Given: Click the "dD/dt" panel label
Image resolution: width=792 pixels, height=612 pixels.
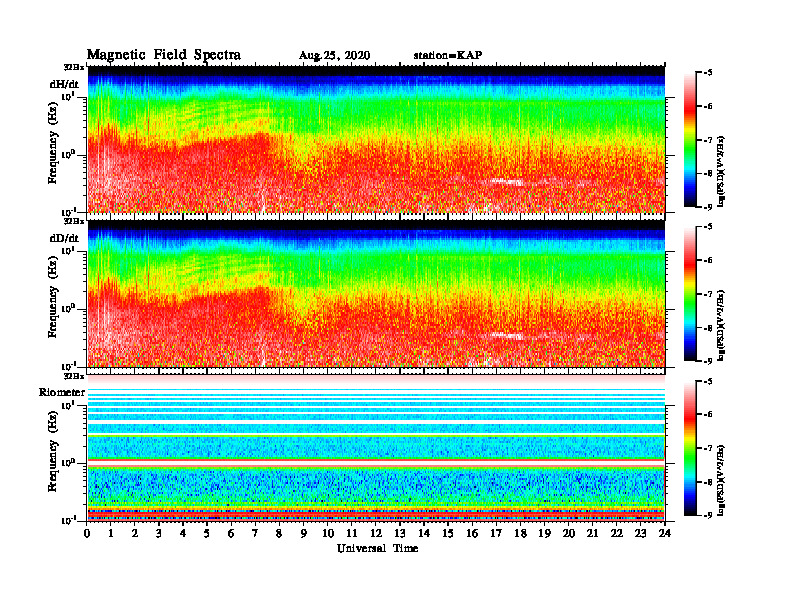Looking at the screenshot, I should (x=64, y=238).
